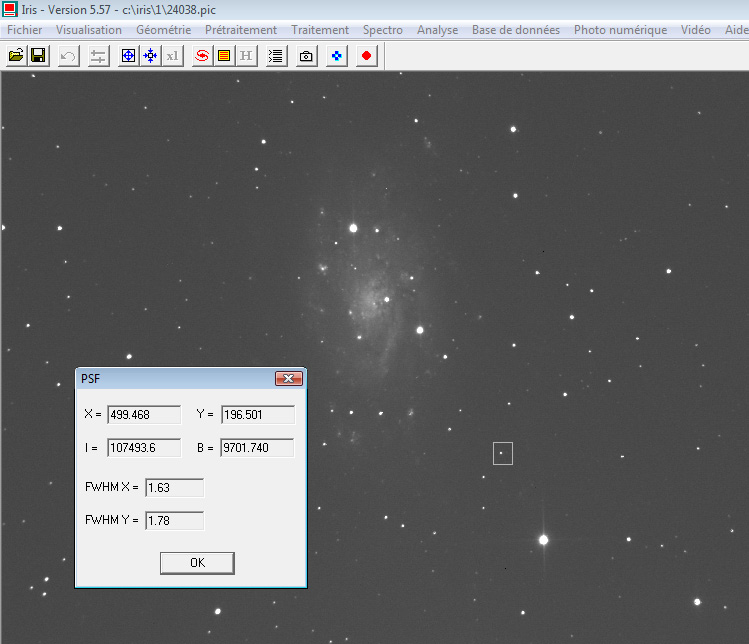
Task: Click the undo arrow toolbar icon
Action: pyautogui.click(x=69, y=56)
